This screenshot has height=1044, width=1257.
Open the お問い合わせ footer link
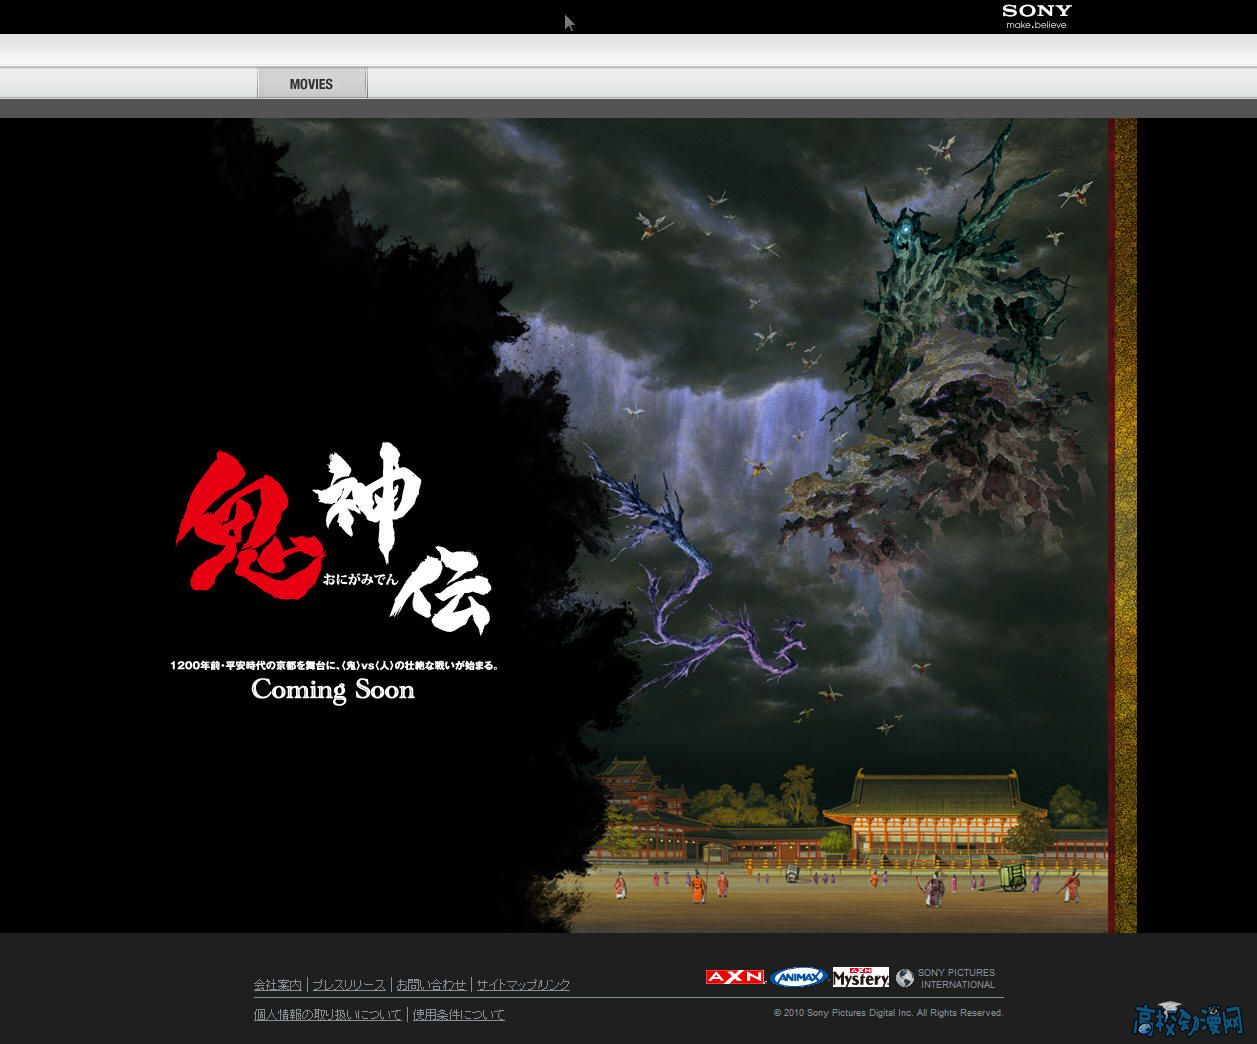click(431, 985)
